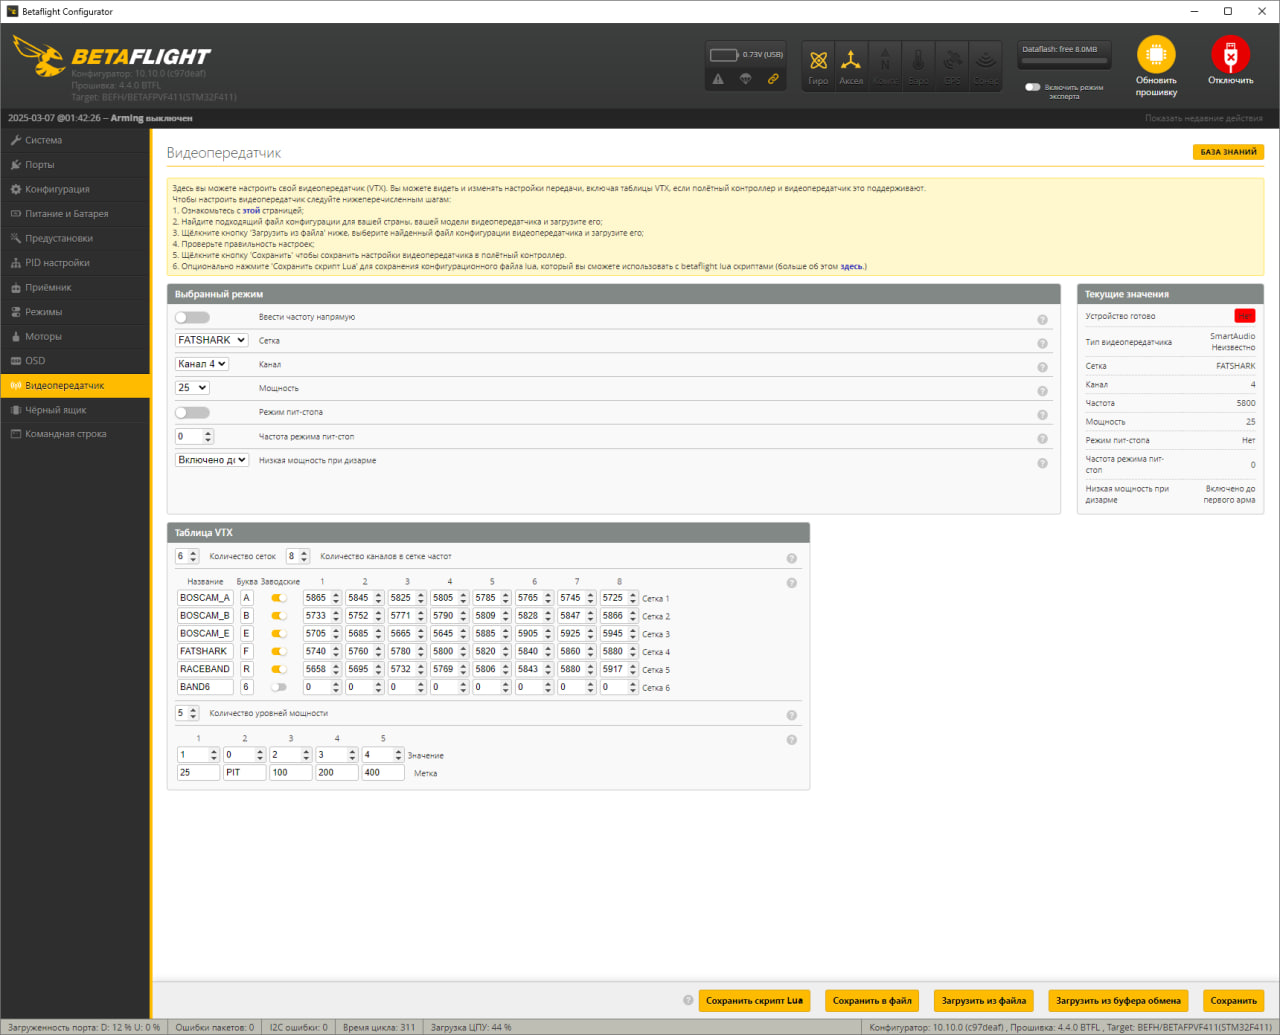This screenshot has width=1280, height=1035.
Task: Click help icon for power levels count
Action: coord(791,716)
